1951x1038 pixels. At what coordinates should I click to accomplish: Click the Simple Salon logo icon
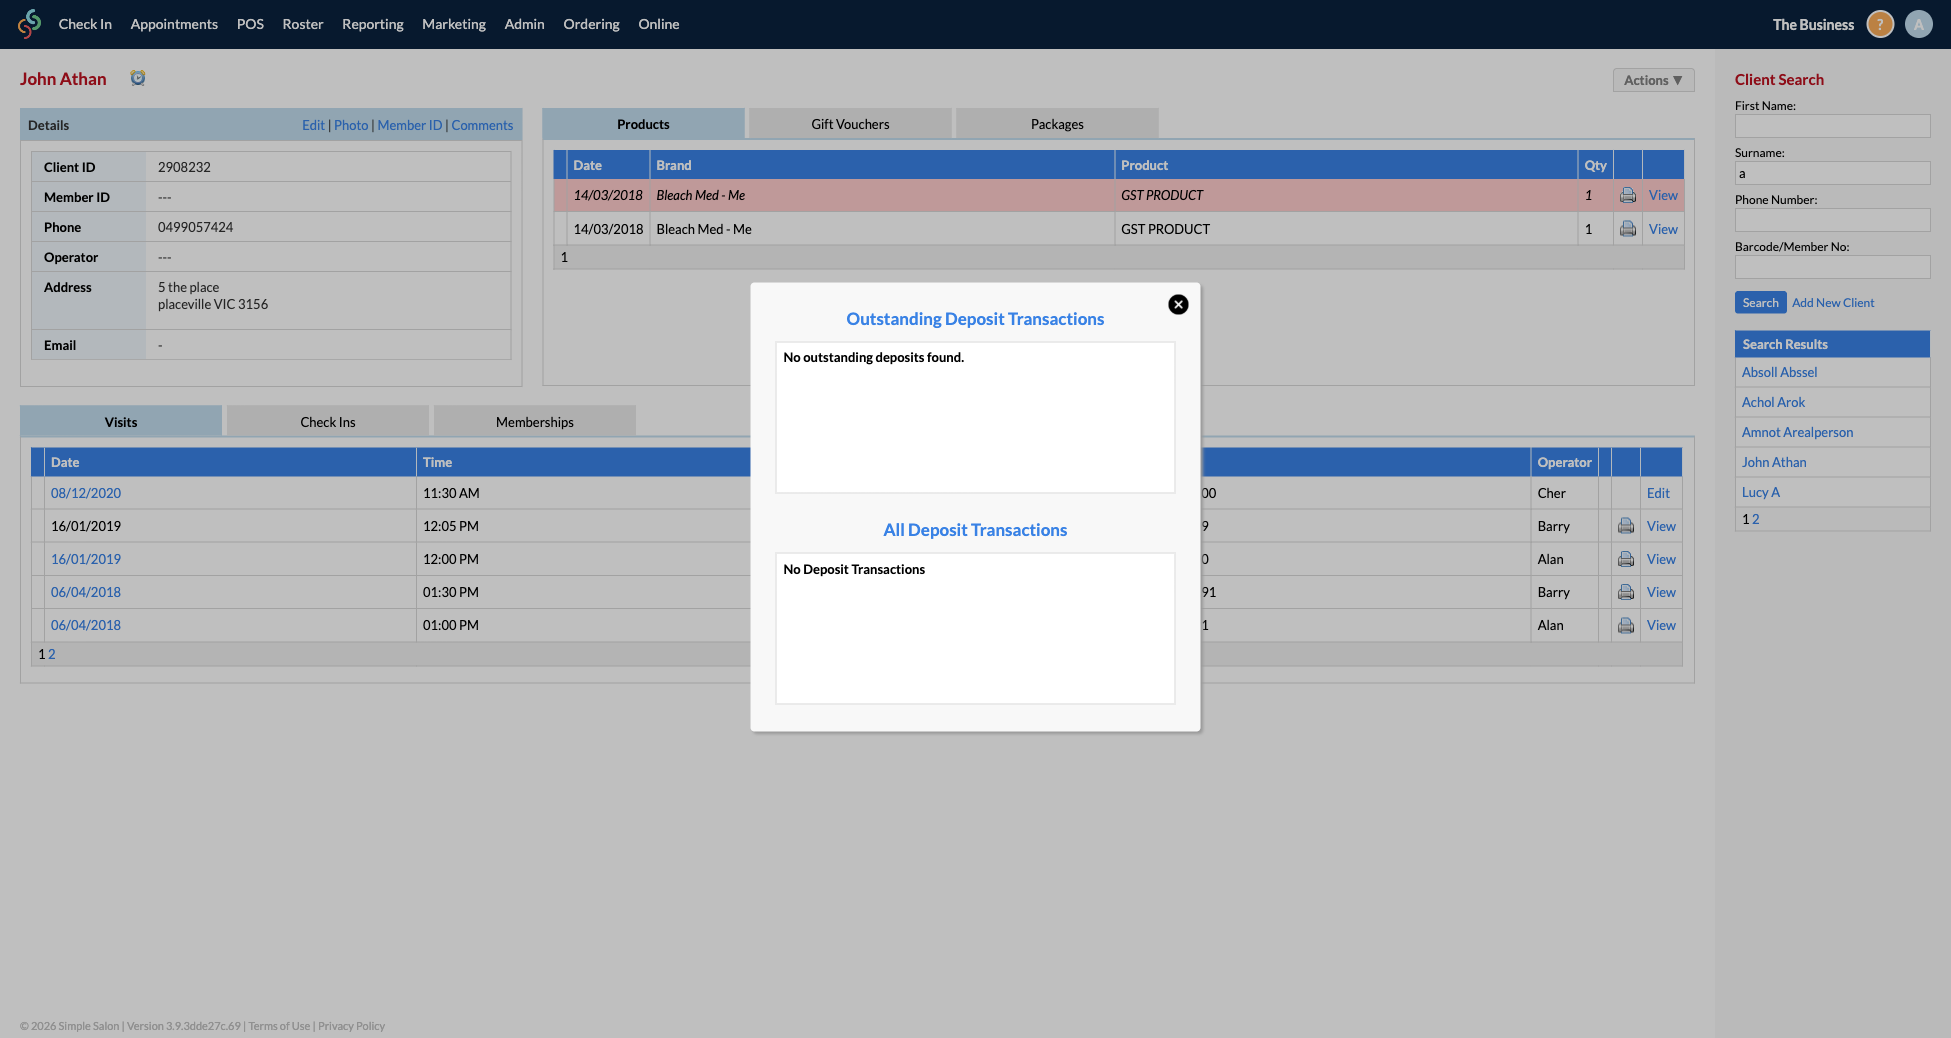[29, 23]
